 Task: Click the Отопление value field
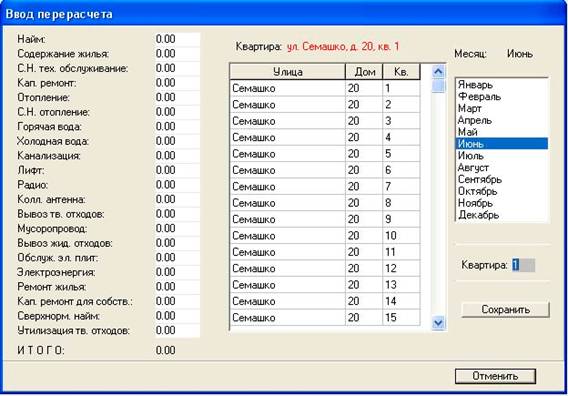click(177, 97)
